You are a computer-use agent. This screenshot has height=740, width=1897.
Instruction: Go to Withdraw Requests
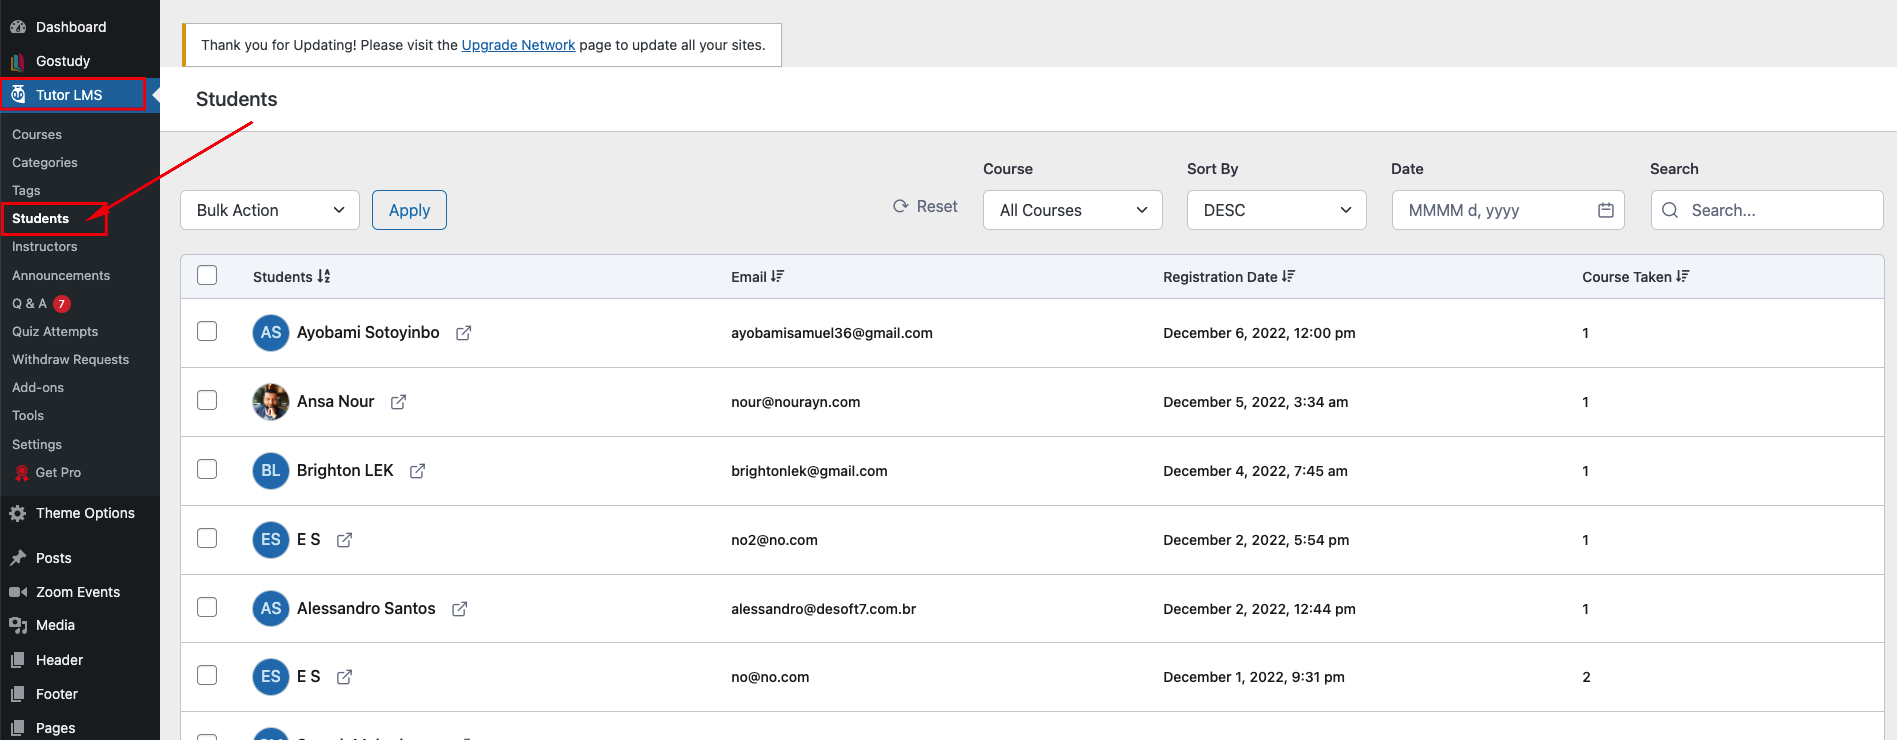(x=71, y=360)
